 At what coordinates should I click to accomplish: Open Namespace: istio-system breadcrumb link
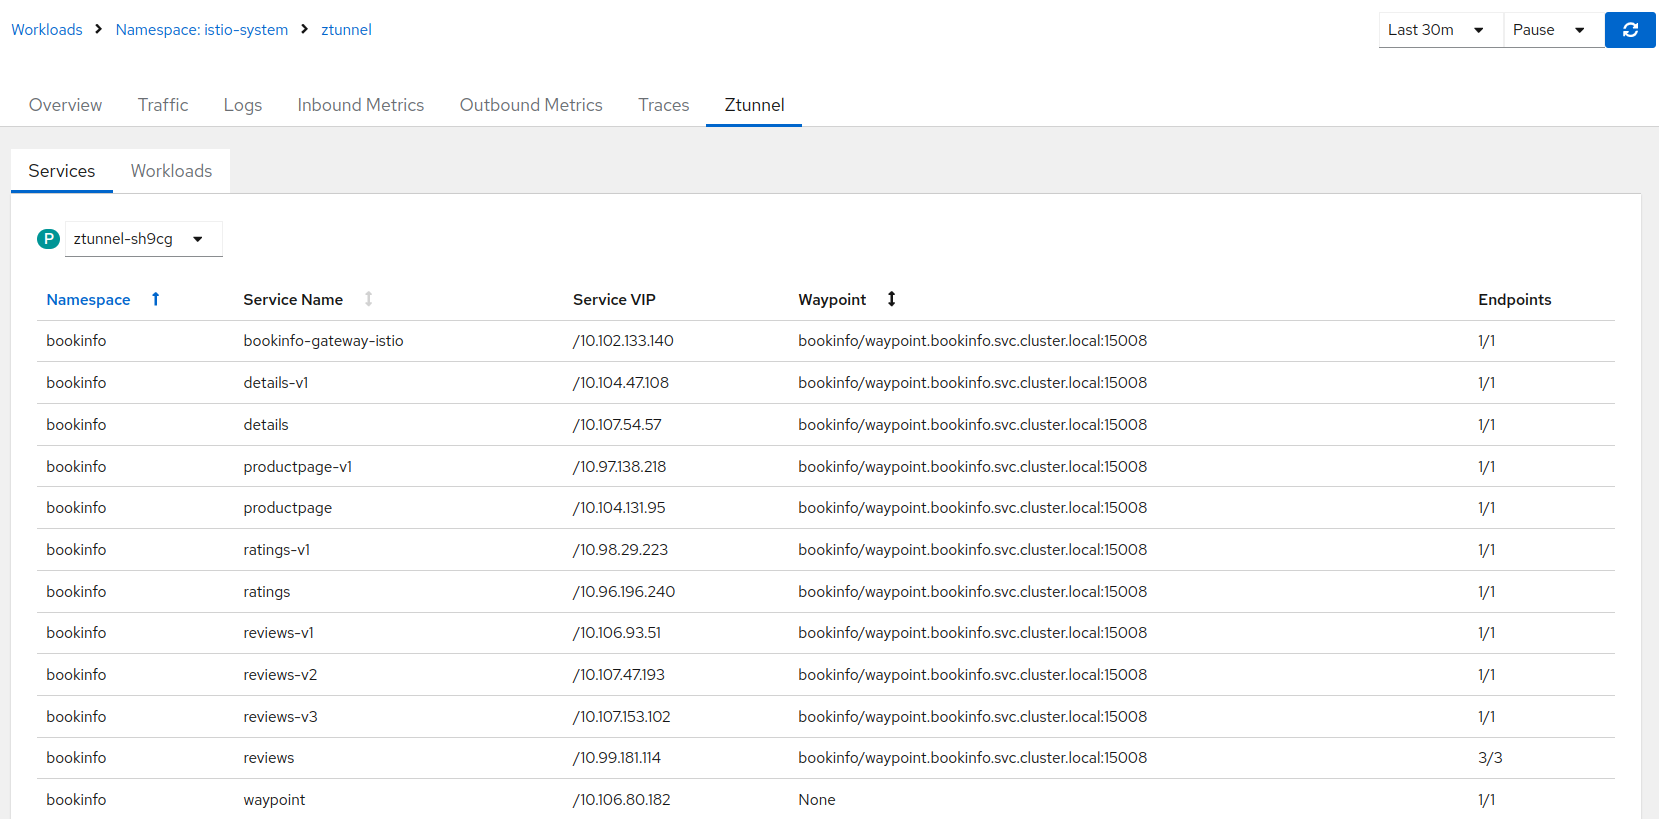pyautogui.click(x=202, y=30)
